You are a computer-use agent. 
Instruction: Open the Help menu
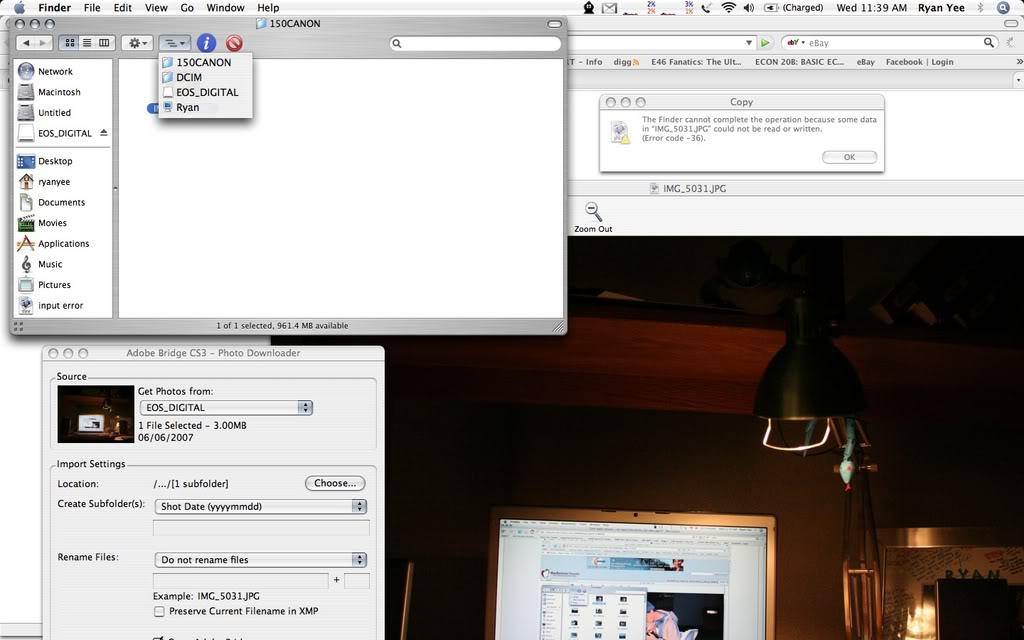coord(268,8)
